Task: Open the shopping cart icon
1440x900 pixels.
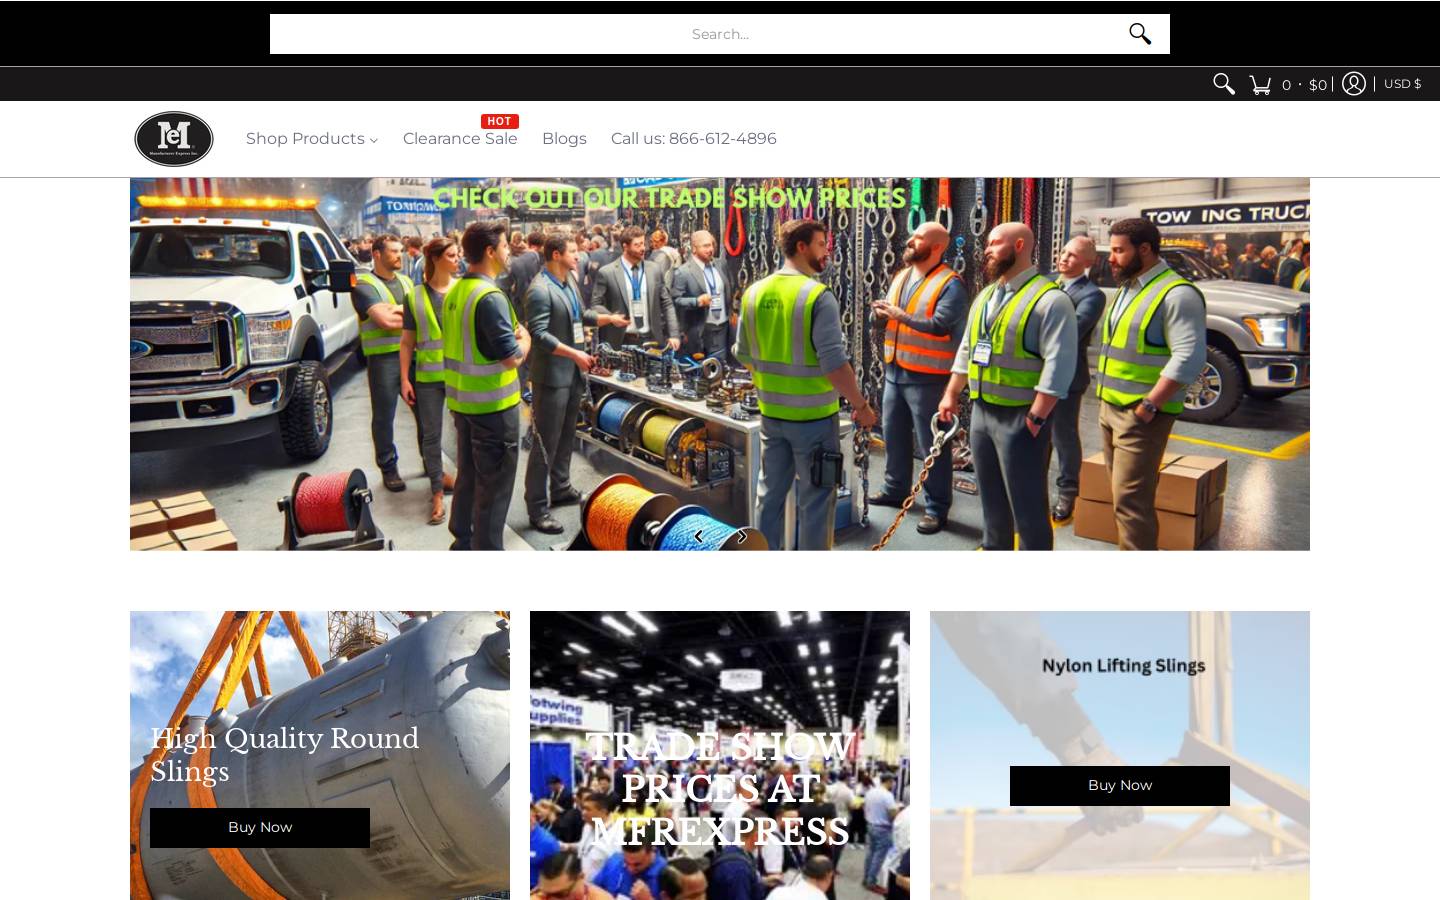Action: (1260, 85)
